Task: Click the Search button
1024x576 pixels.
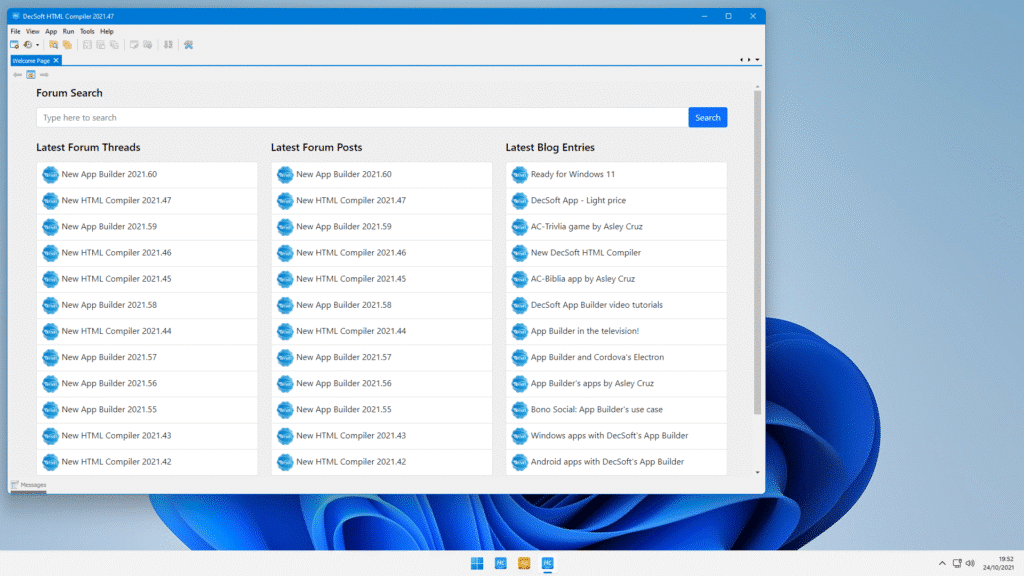Action: pos(707,117)
